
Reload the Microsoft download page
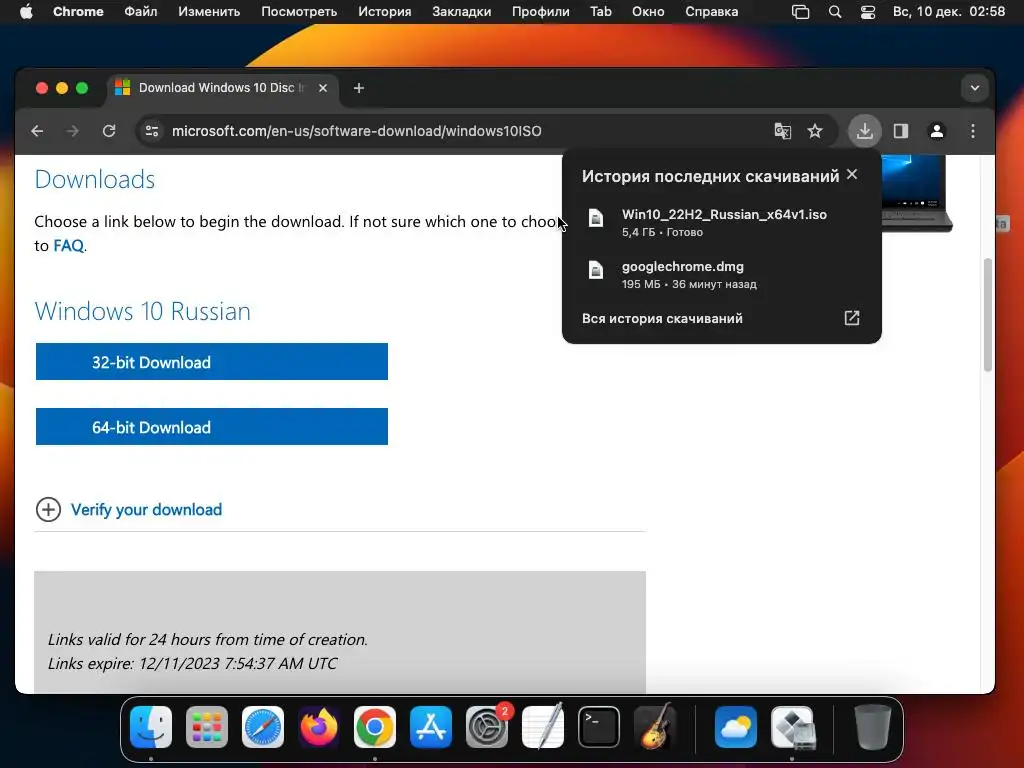[109, 131]
